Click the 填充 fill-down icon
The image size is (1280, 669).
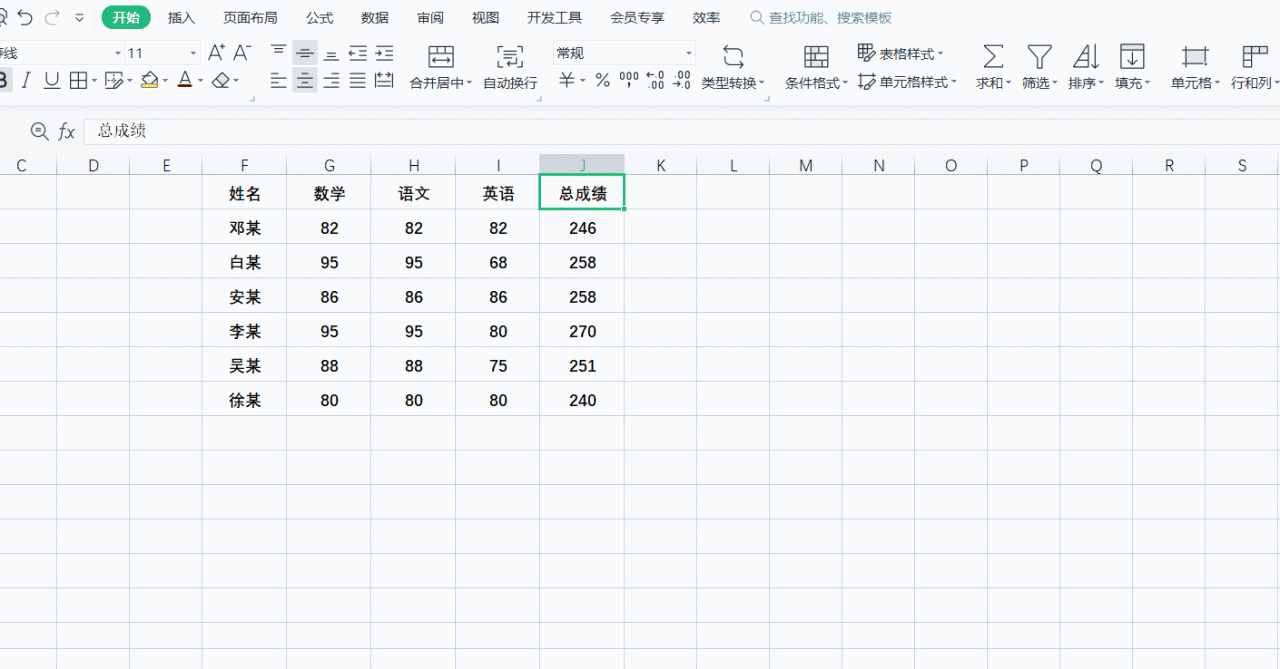pyautogui.click(x=1132, y=56)
